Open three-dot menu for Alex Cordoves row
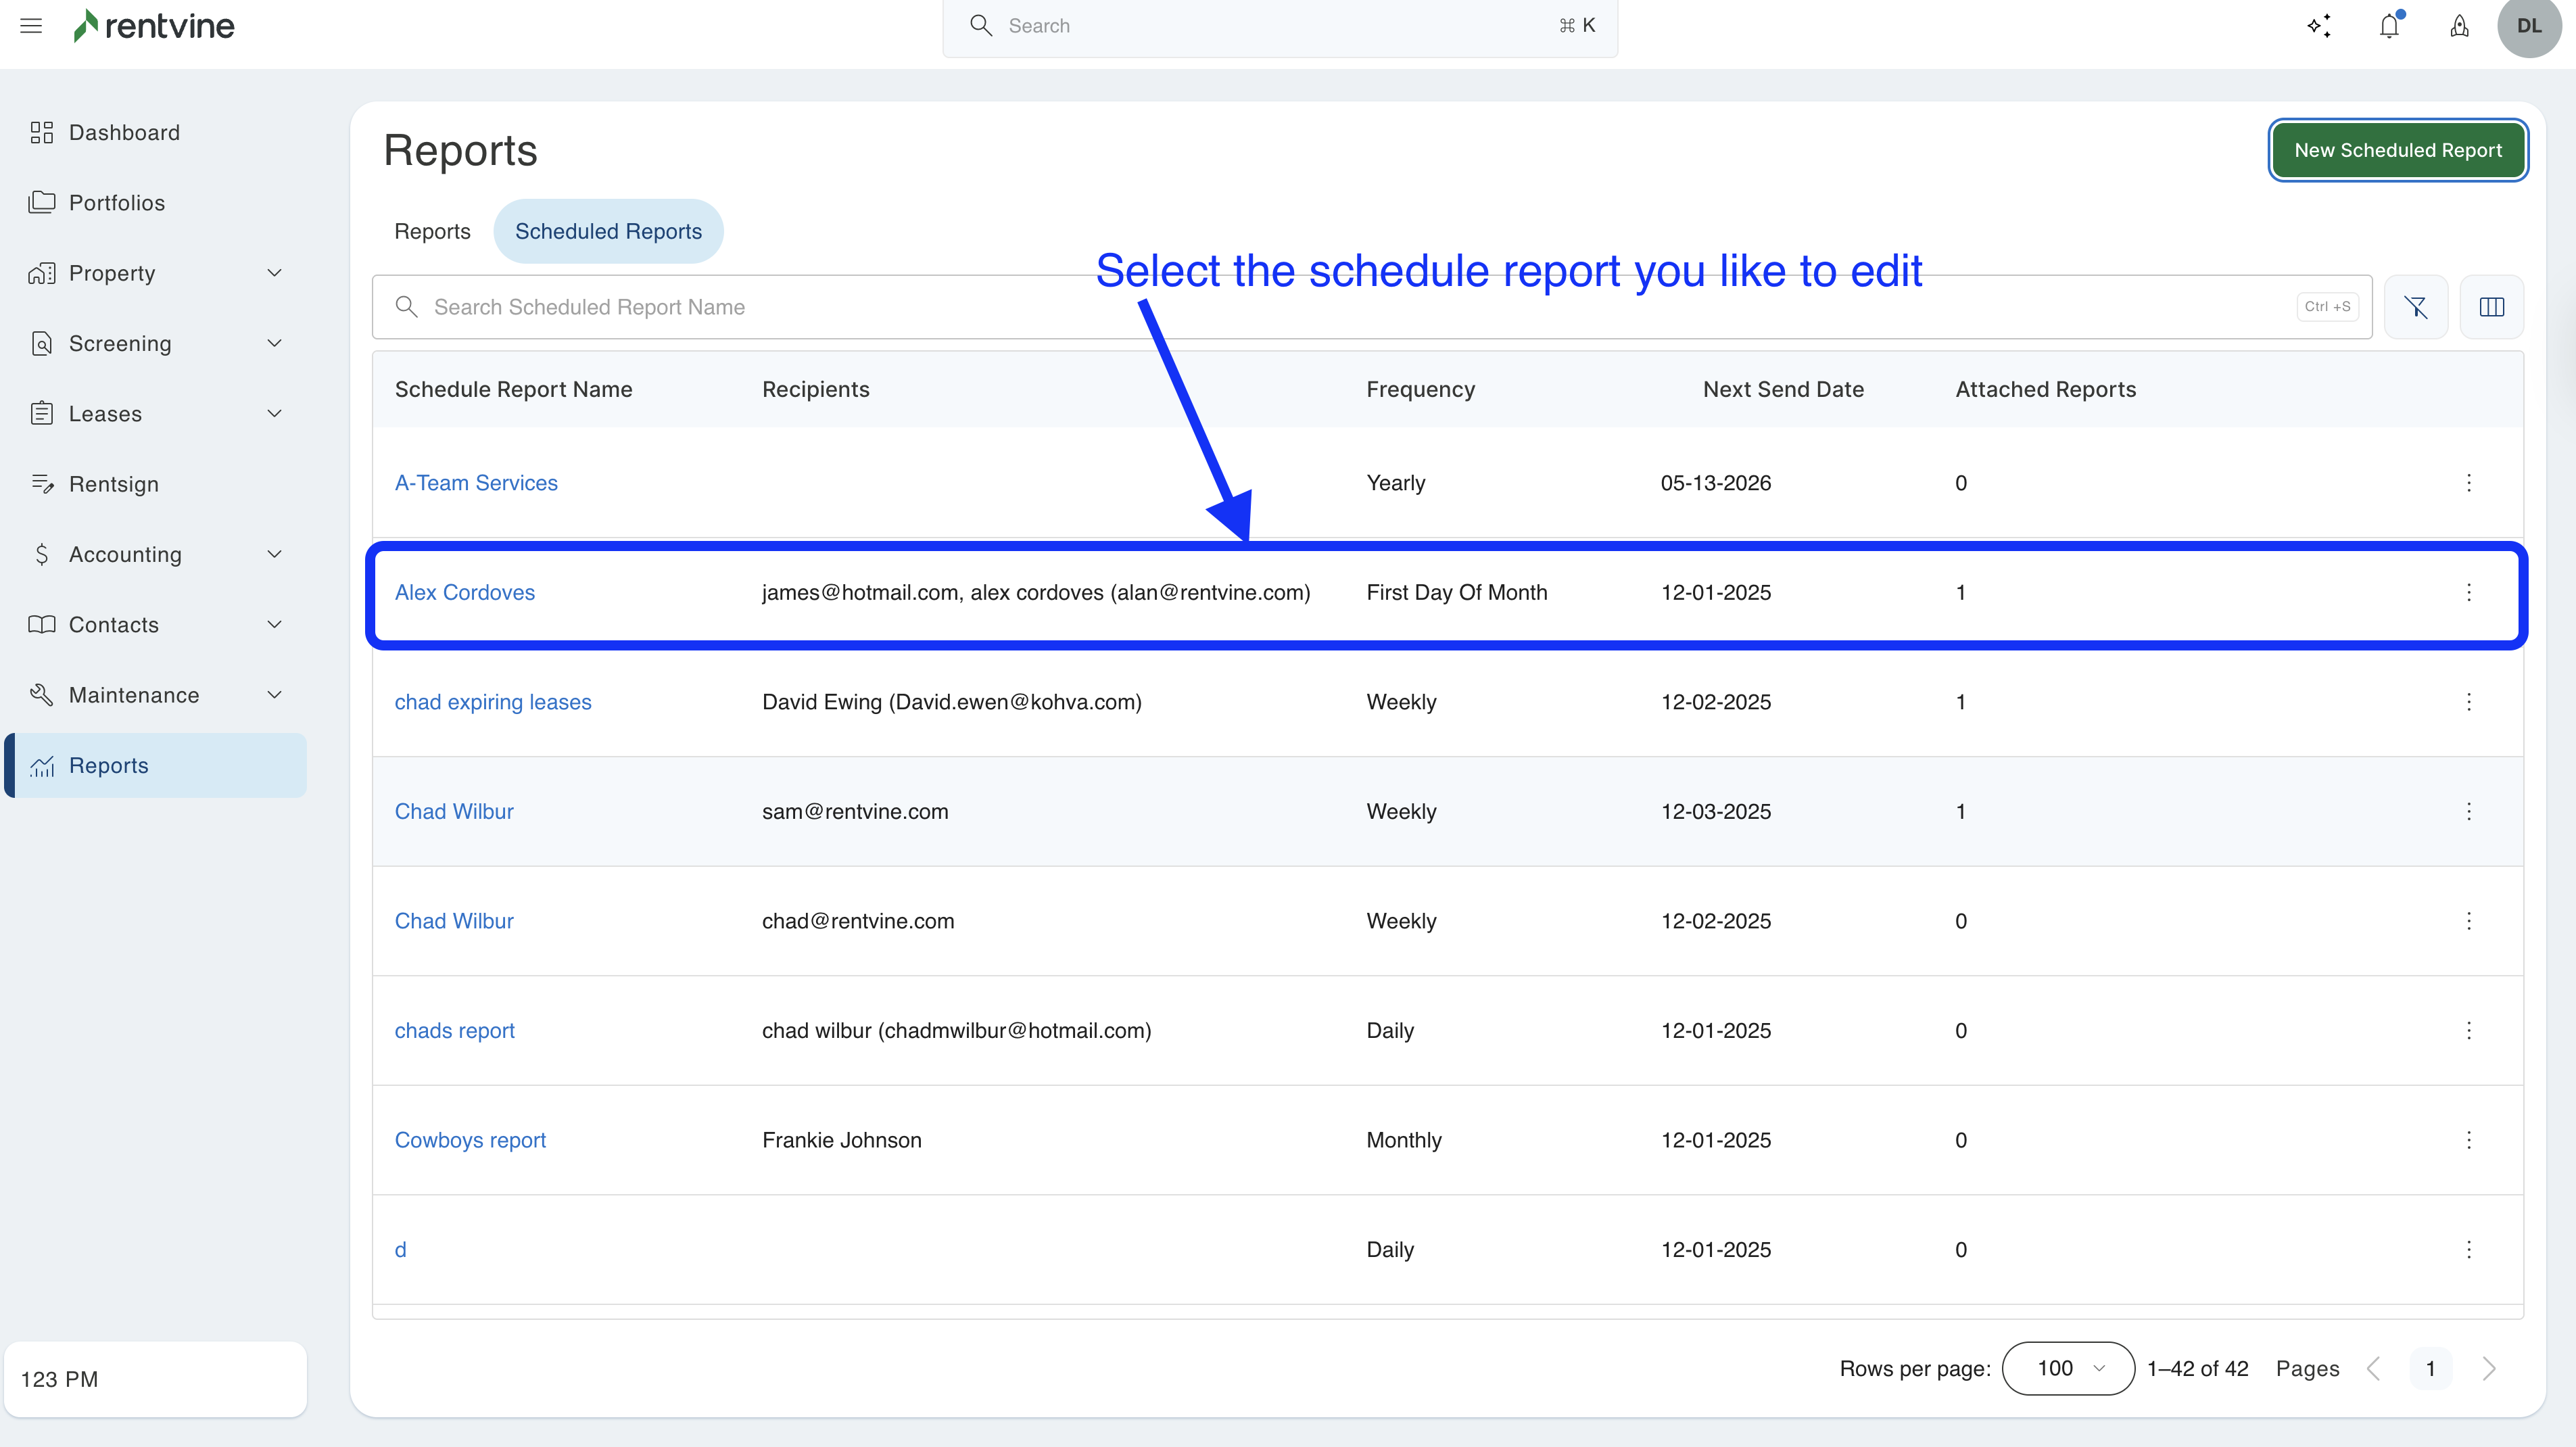Screen dimensions: 2576x1447 click(x=2468, y=592)
